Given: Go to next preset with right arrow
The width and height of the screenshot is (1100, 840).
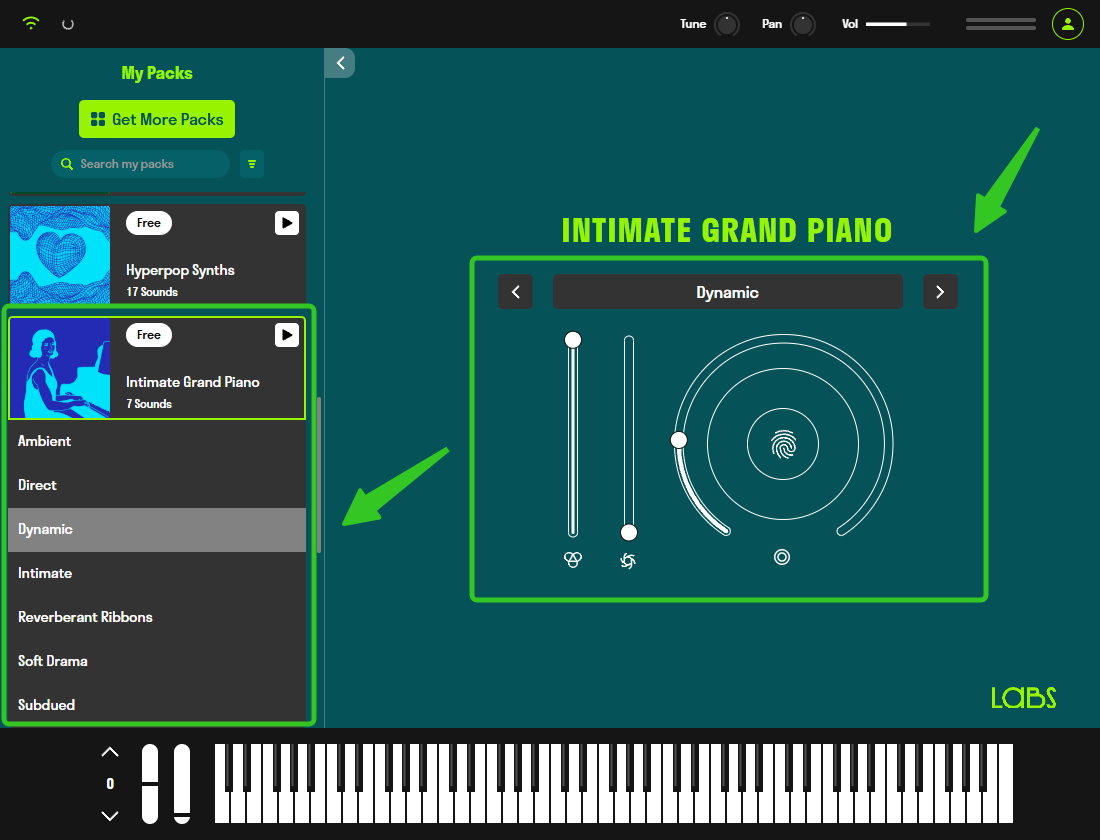Looking at the screenshot, I should click(940, 292).
